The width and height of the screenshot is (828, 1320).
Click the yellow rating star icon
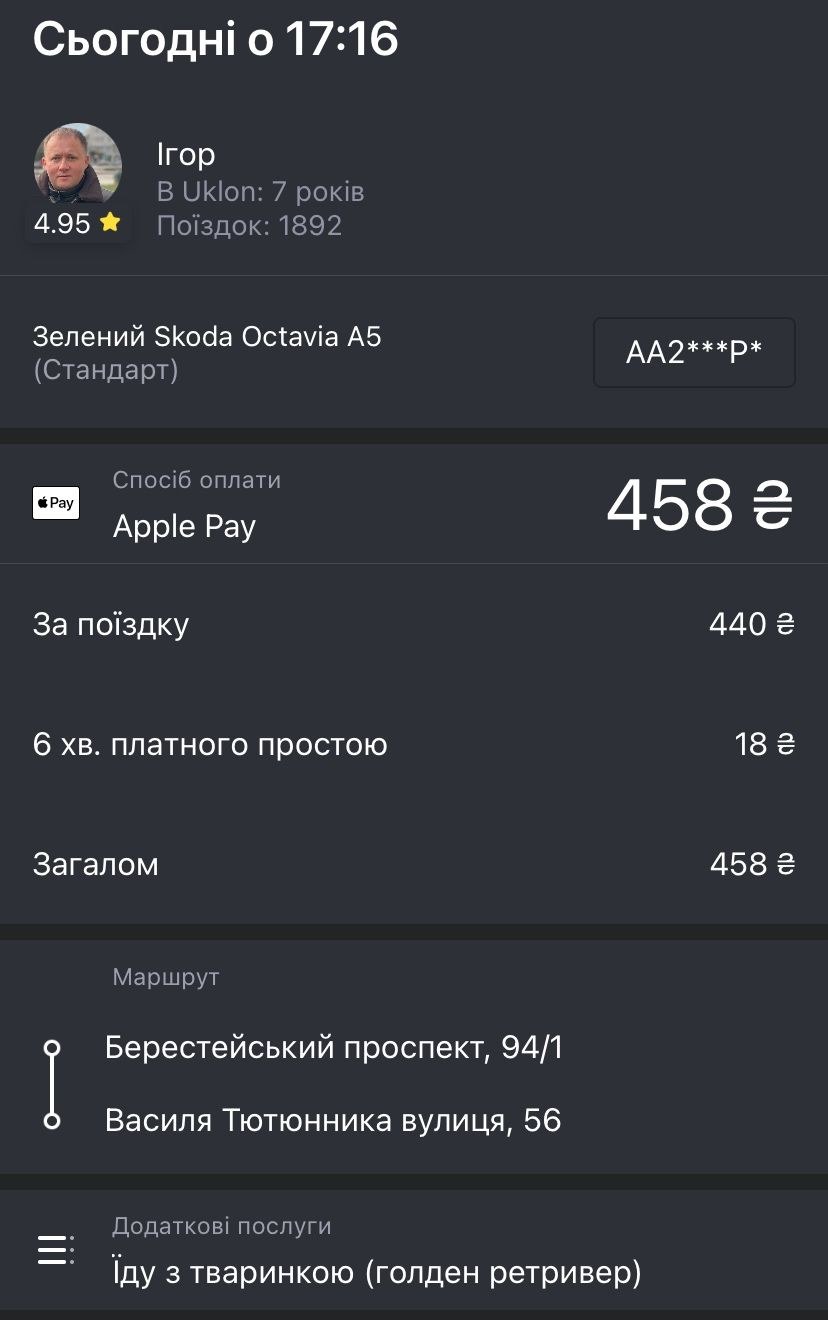coord(110,223)
